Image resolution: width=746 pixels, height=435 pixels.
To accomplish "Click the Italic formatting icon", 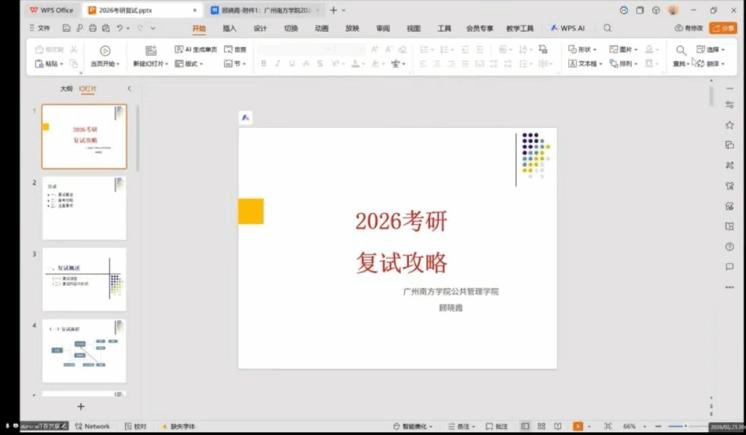I will click(278, 64).
